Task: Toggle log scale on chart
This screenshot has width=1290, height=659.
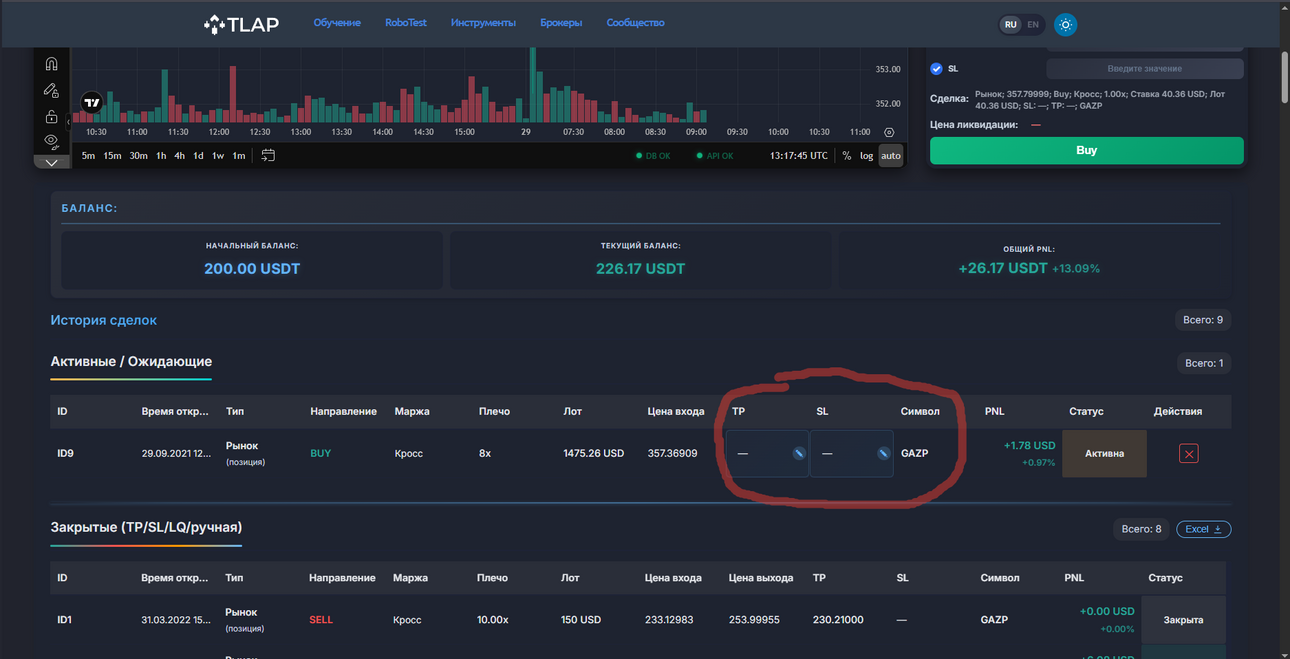Action: point(867,155)
